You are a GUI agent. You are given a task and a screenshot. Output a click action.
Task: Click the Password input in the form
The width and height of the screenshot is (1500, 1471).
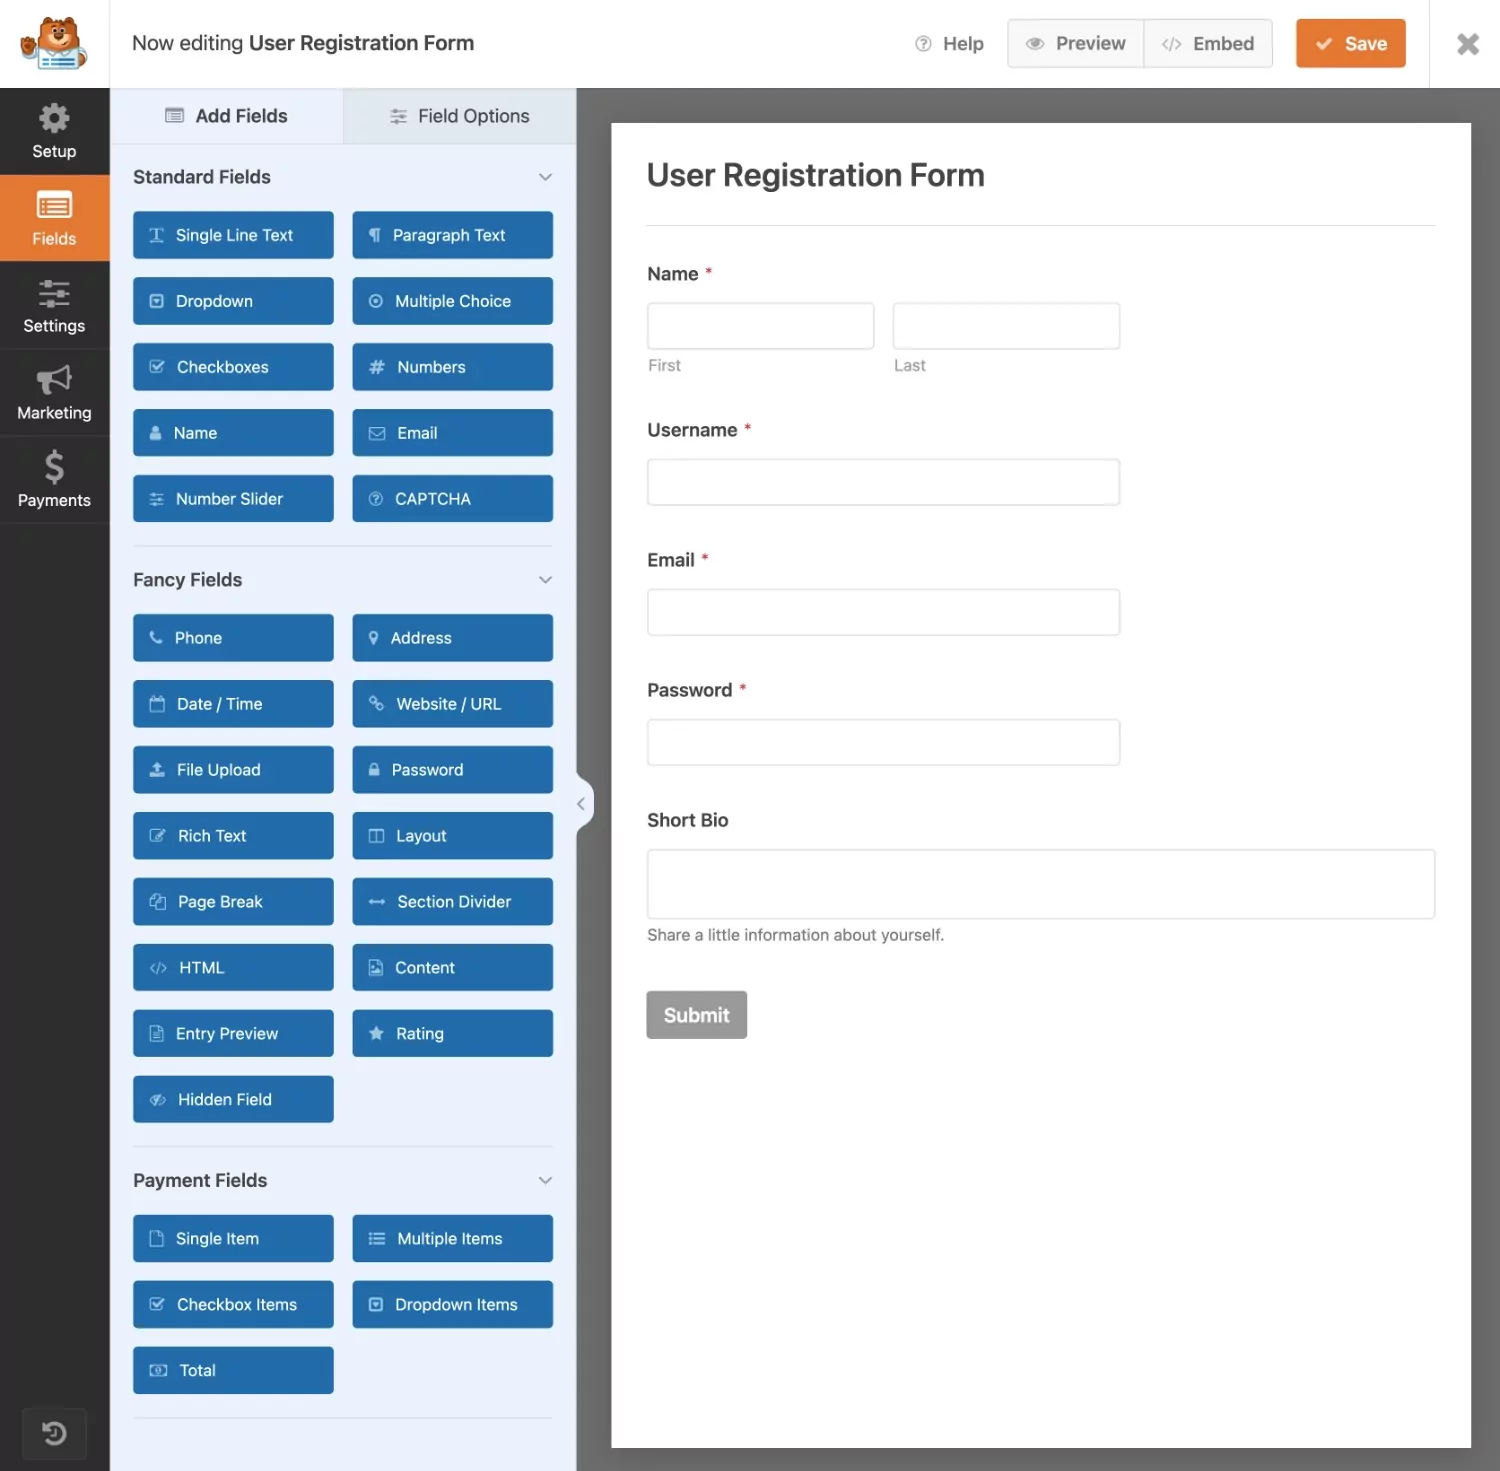[883, 742]
